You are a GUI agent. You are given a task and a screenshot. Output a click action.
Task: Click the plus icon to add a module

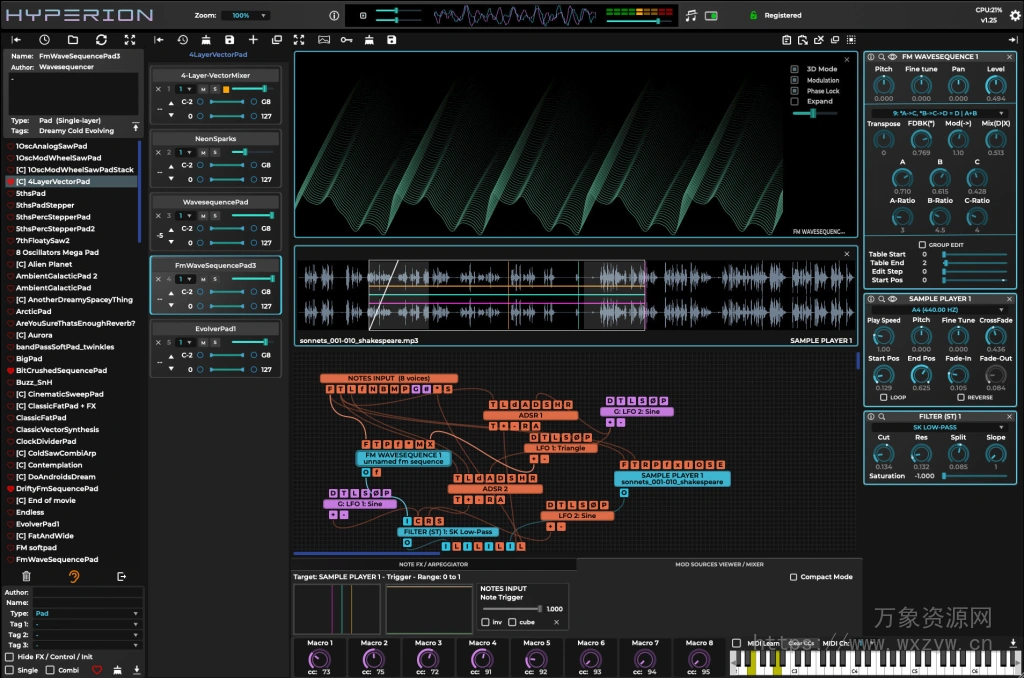coord(253,40)
